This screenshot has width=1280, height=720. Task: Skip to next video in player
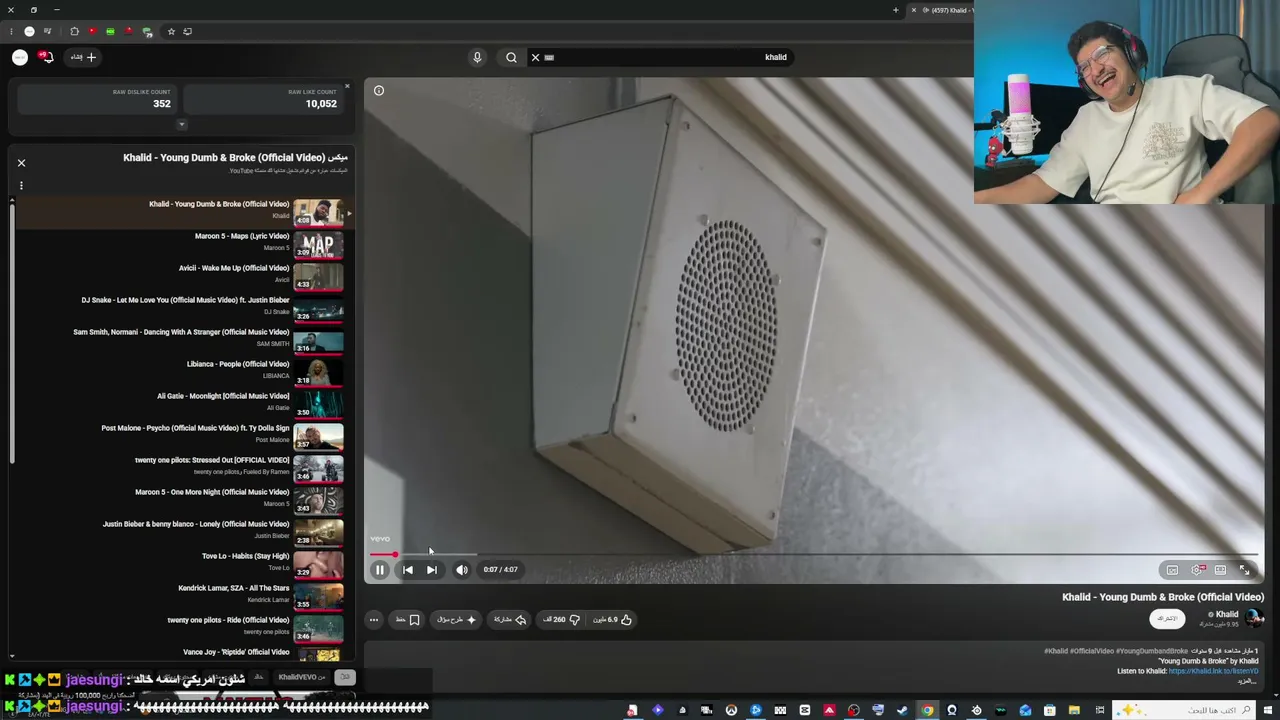(x=432, y=570)
